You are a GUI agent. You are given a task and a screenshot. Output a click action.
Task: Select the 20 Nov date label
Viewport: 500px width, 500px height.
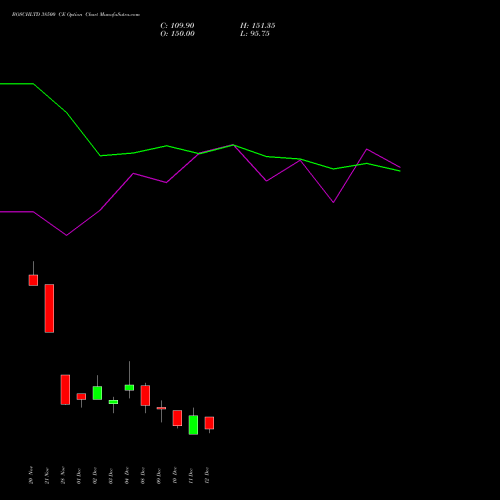coord(31,475)
